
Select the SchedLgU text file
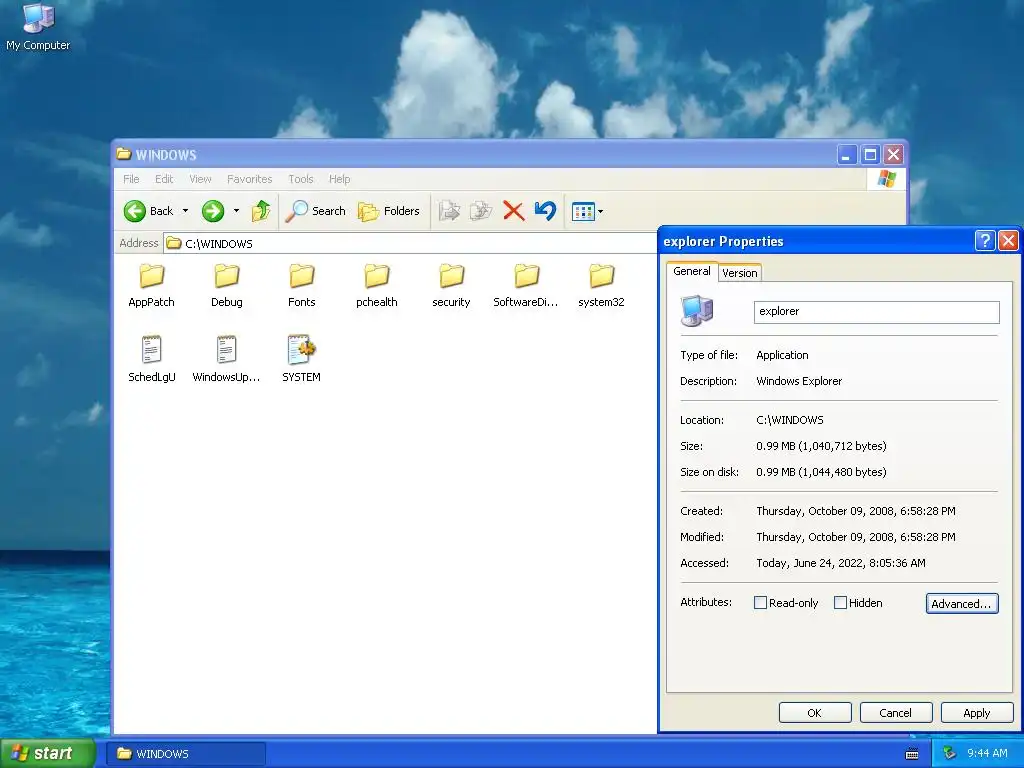(152, 359)
